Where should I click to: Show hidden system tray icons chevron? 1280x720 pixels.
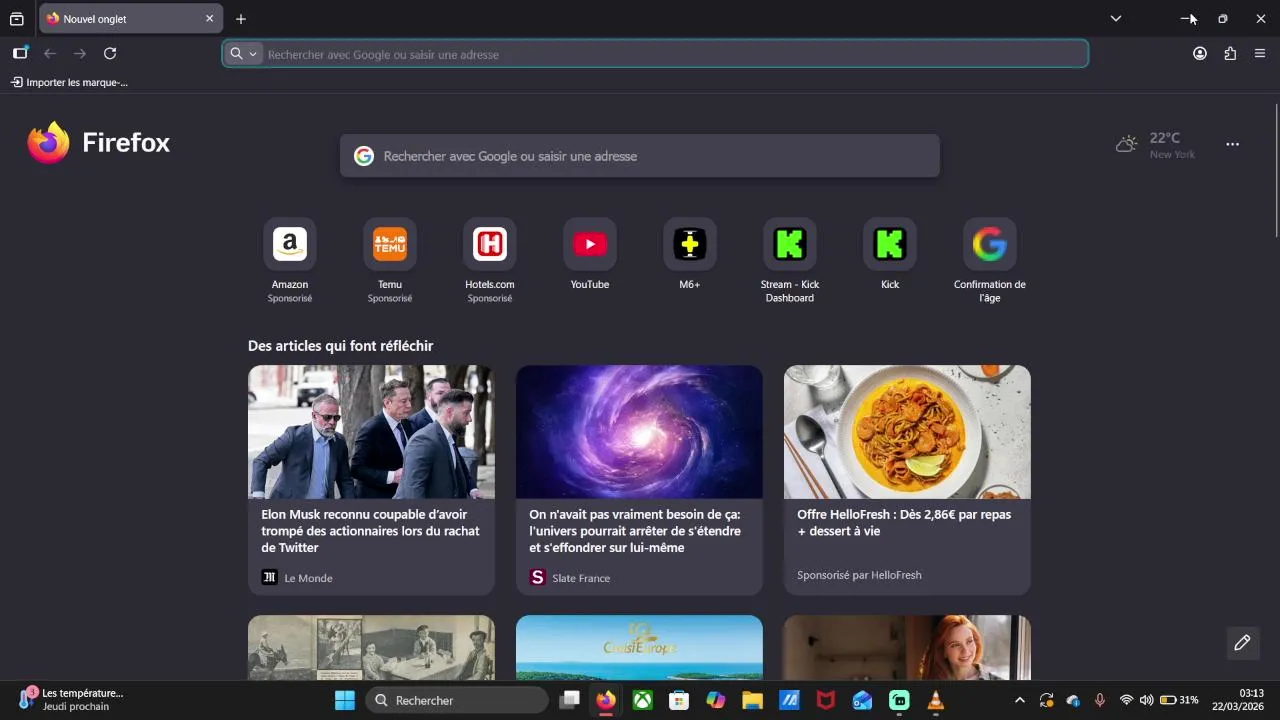click(1019, 700)
